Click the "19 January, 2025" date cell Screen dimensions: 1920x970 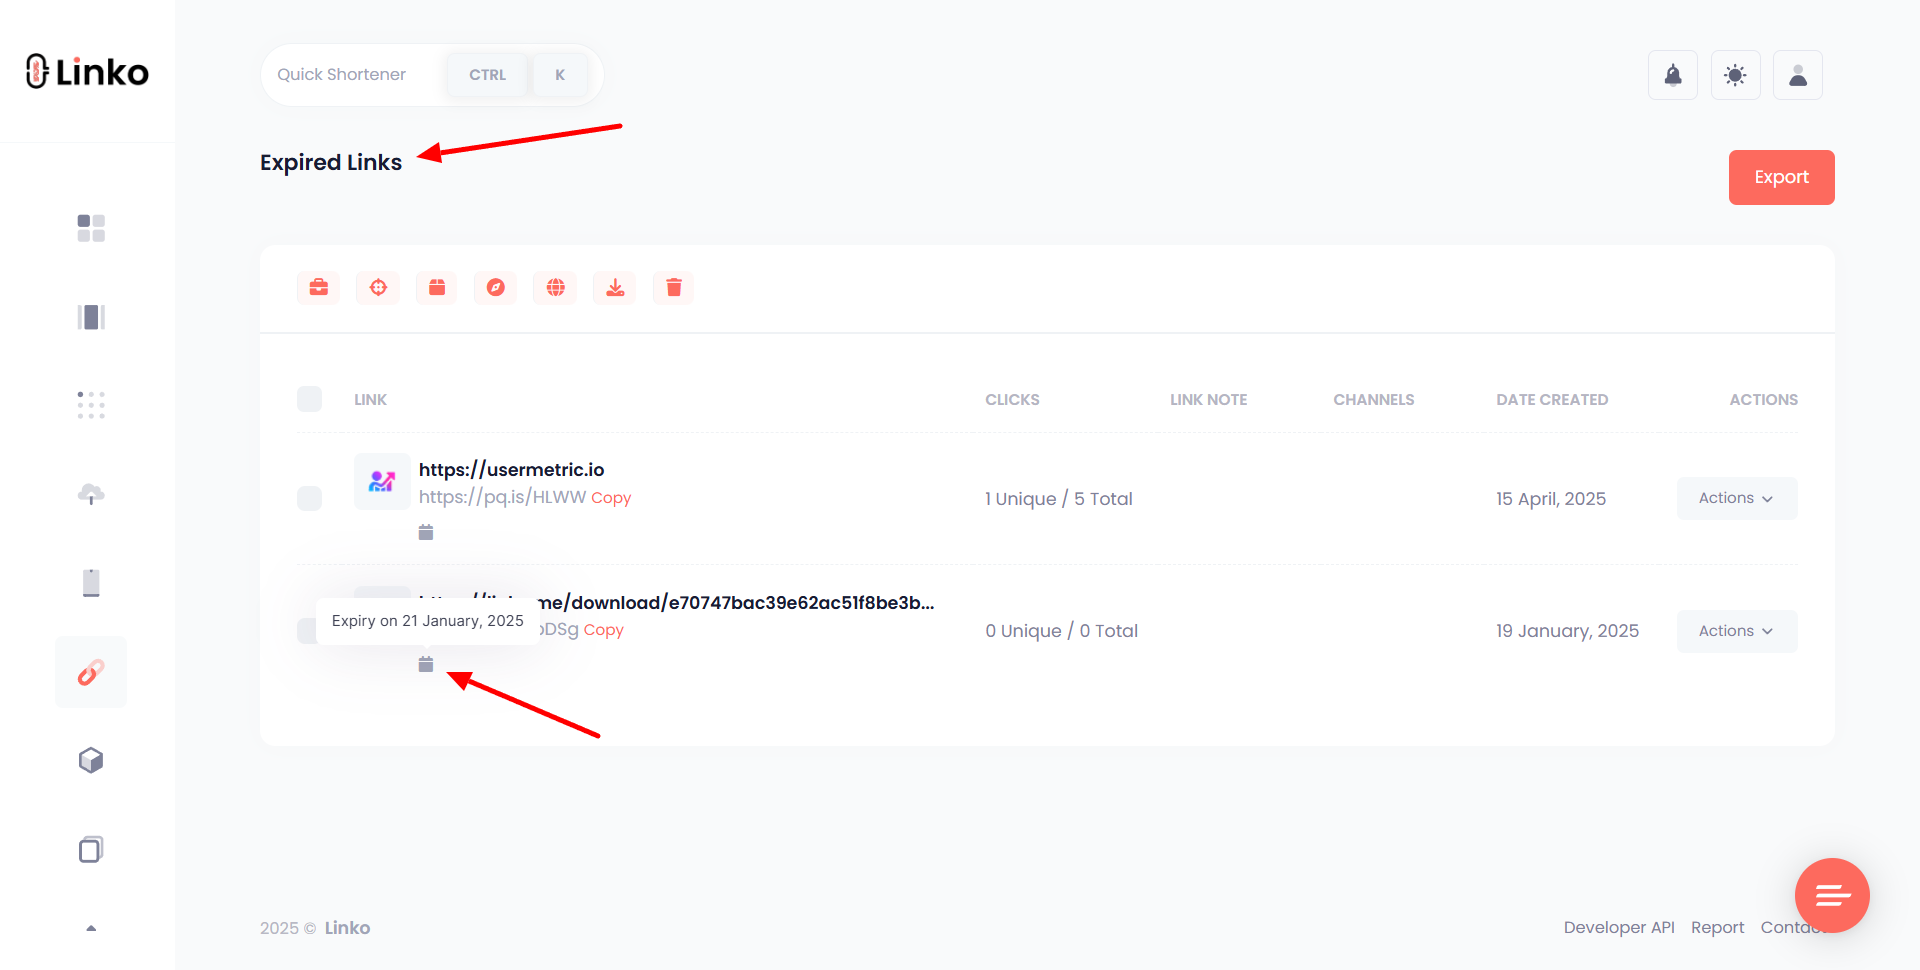pyautogui.click(x=1567, y=631)
